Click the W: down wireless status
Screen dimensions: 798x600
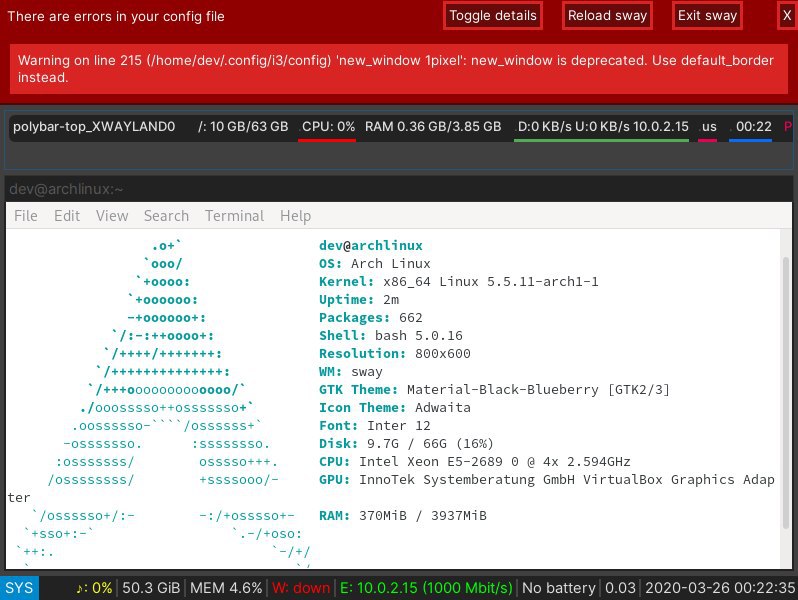(x=301, y=588)
